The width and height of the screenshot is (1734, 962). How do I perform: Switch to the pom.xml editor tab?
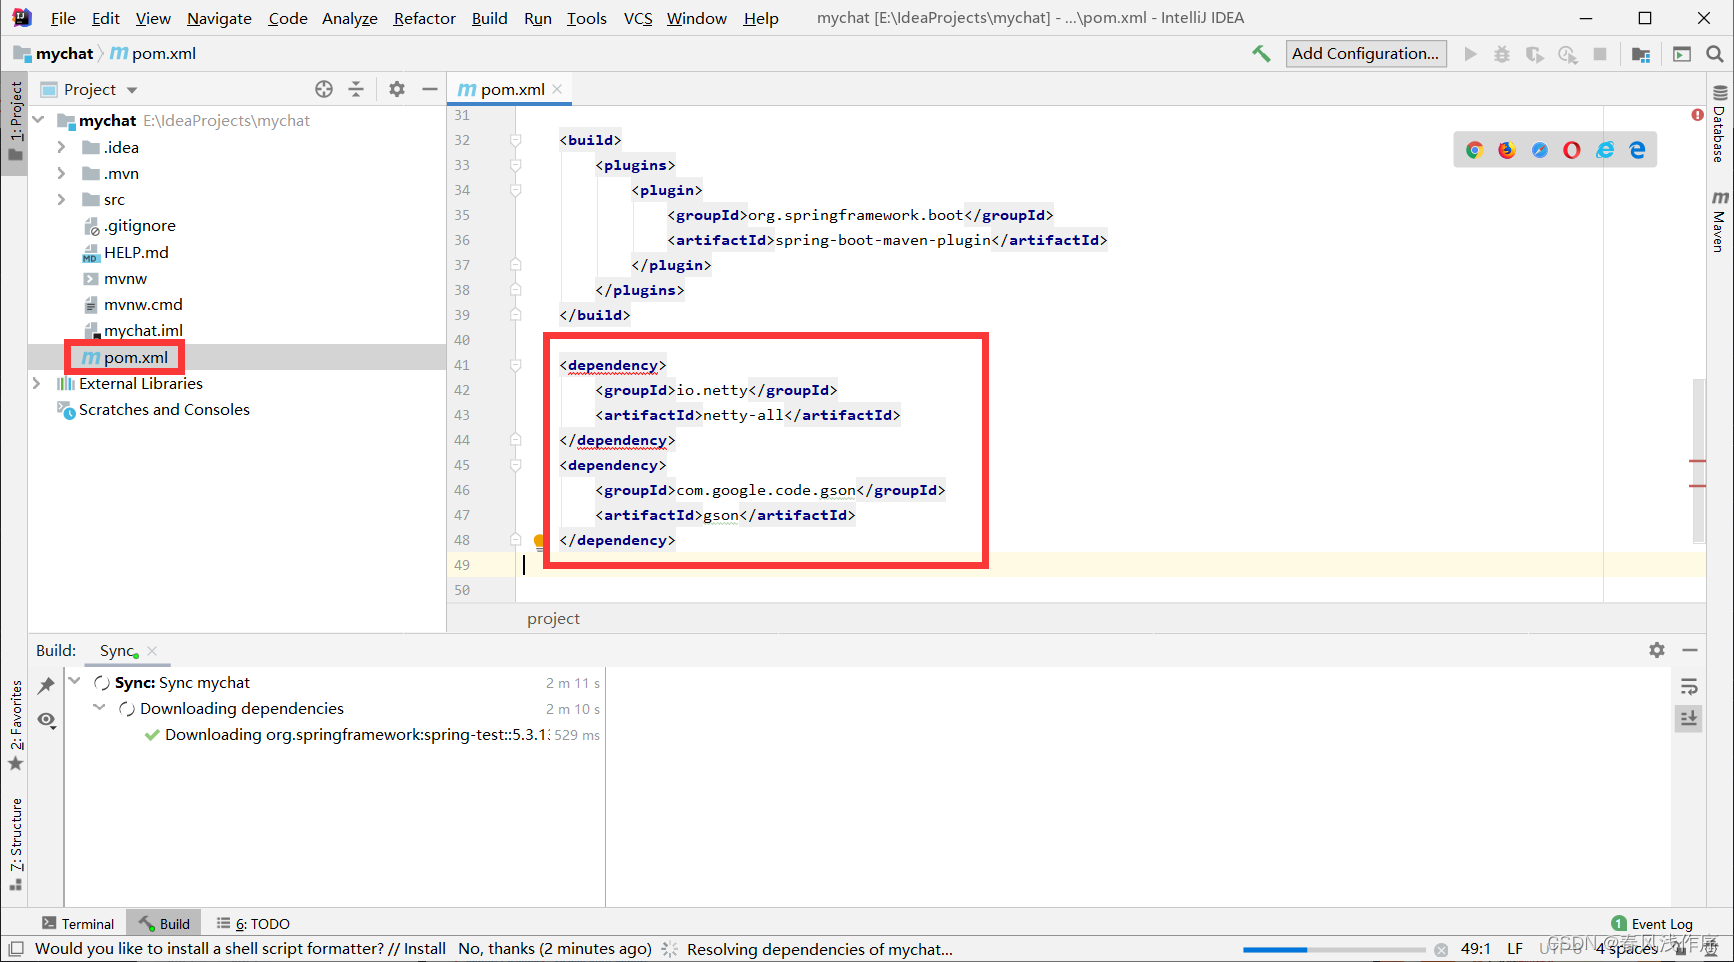pos(512,89)
